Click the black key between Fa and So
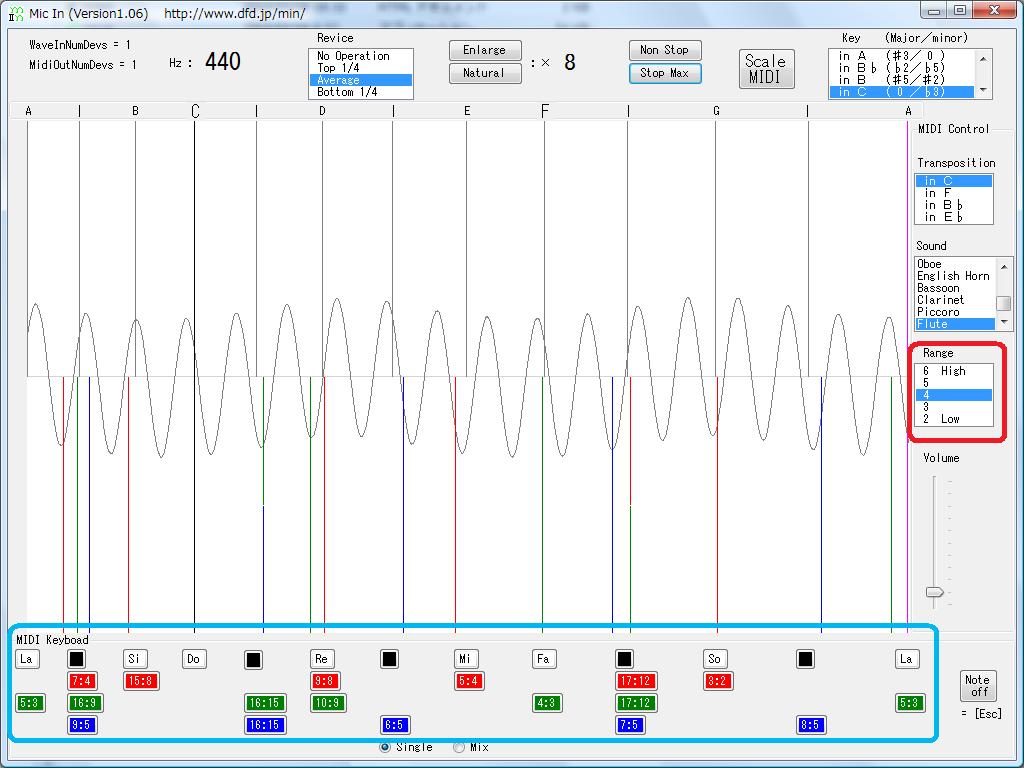 pyautogui.click(x=624, y=659)
